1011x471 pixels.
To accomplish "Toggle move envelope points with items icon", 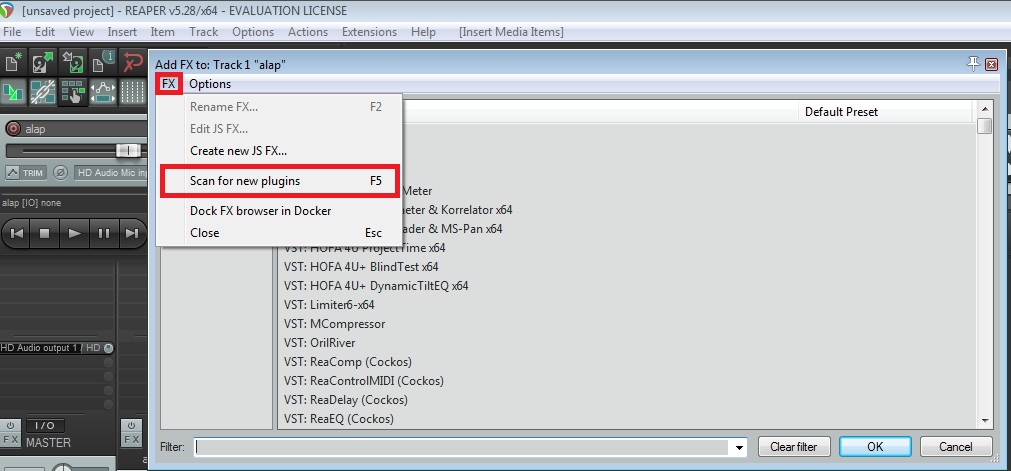I will pos(103,92).
